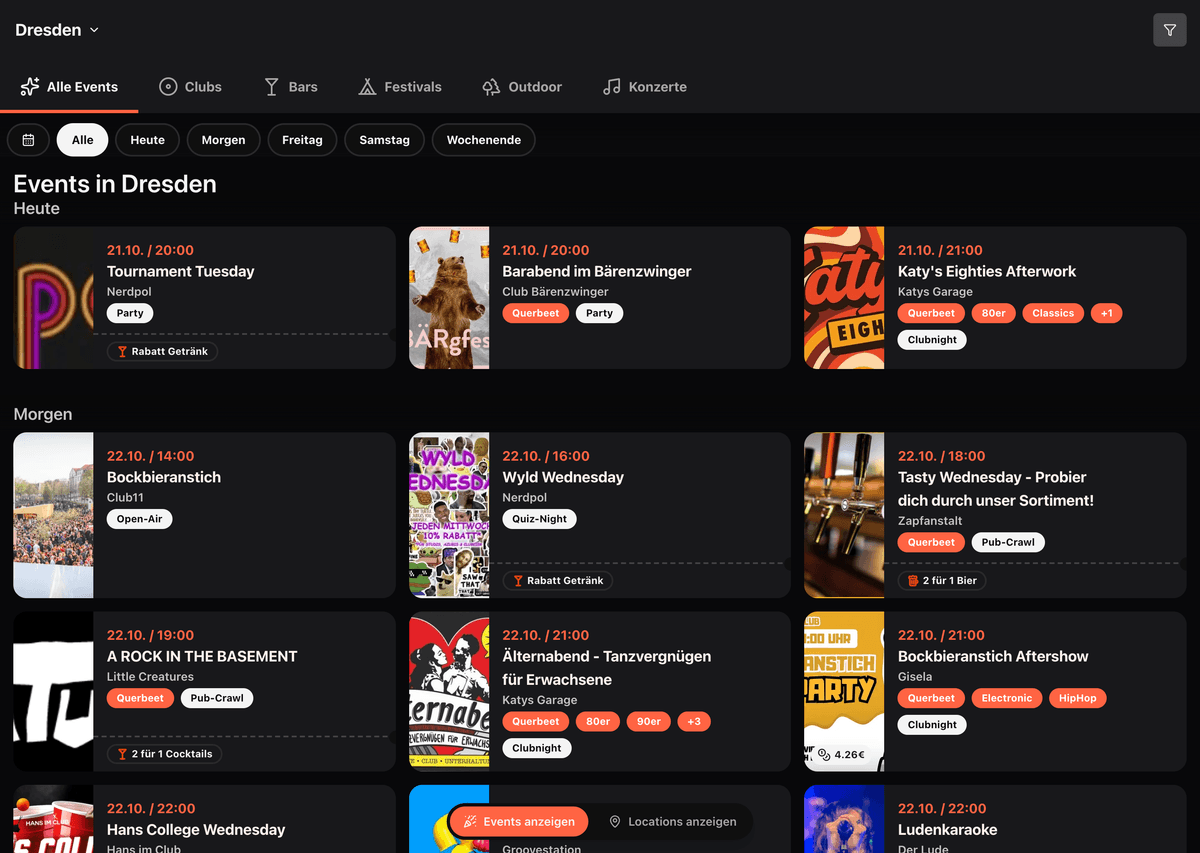
Task: Show events with Events anzeigen toggle
Action: coord(519,822)
